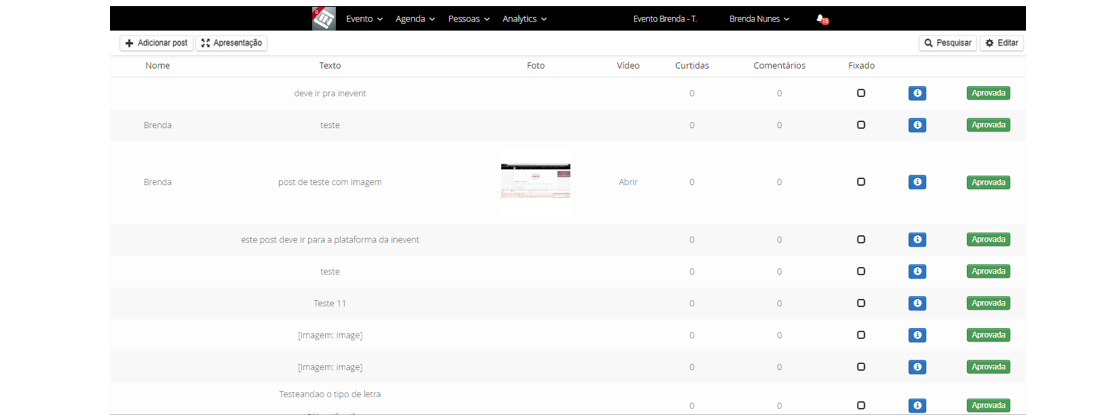Click the 'Evento Brenda - T.' event name

coord(665,19)
